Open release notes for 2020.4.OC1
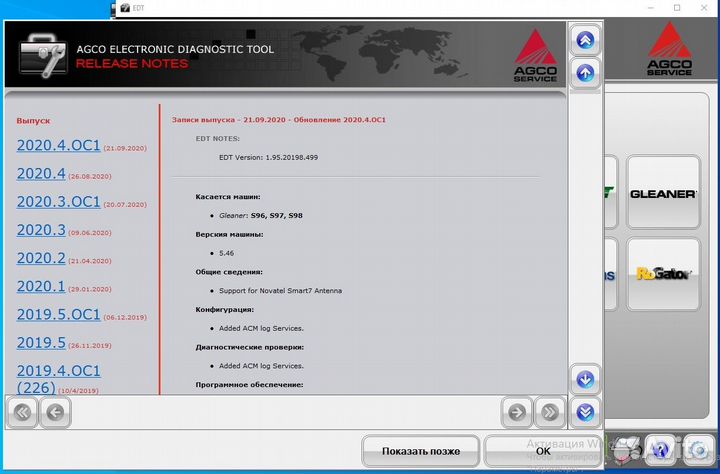720x474 pixels. pos(58,146)
